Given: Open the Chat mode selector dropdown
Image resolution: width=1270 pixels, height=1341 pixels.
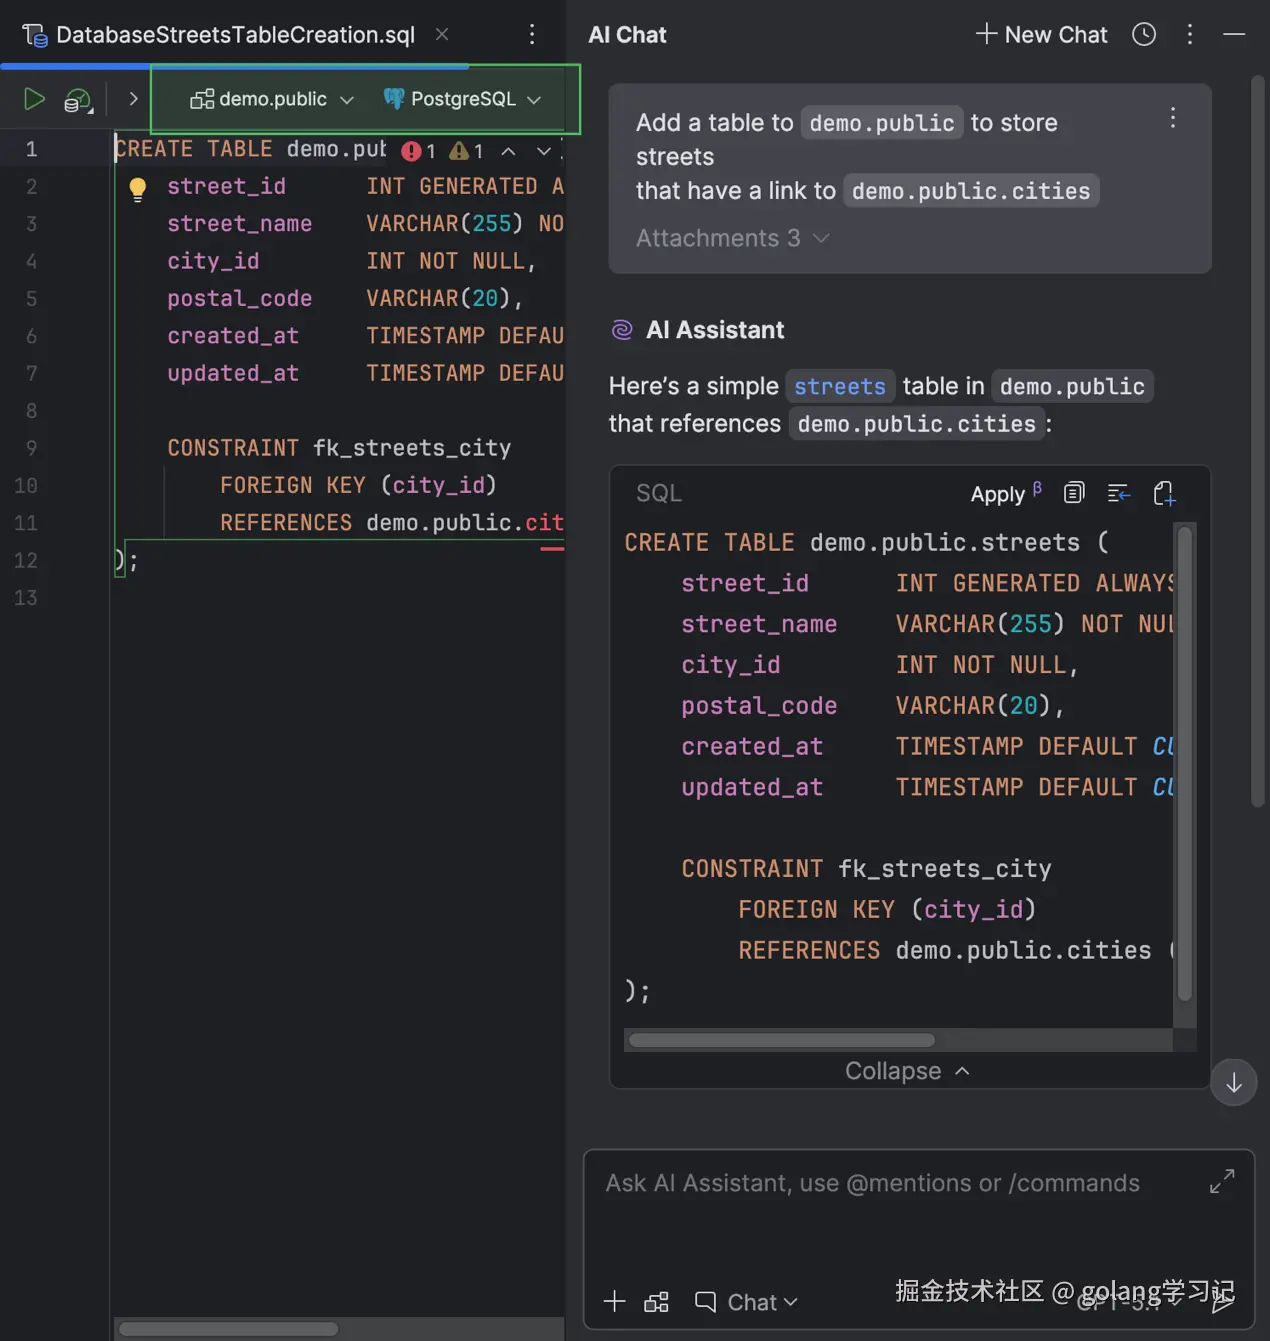Looking at the screenshot, I should [746, 1301].
